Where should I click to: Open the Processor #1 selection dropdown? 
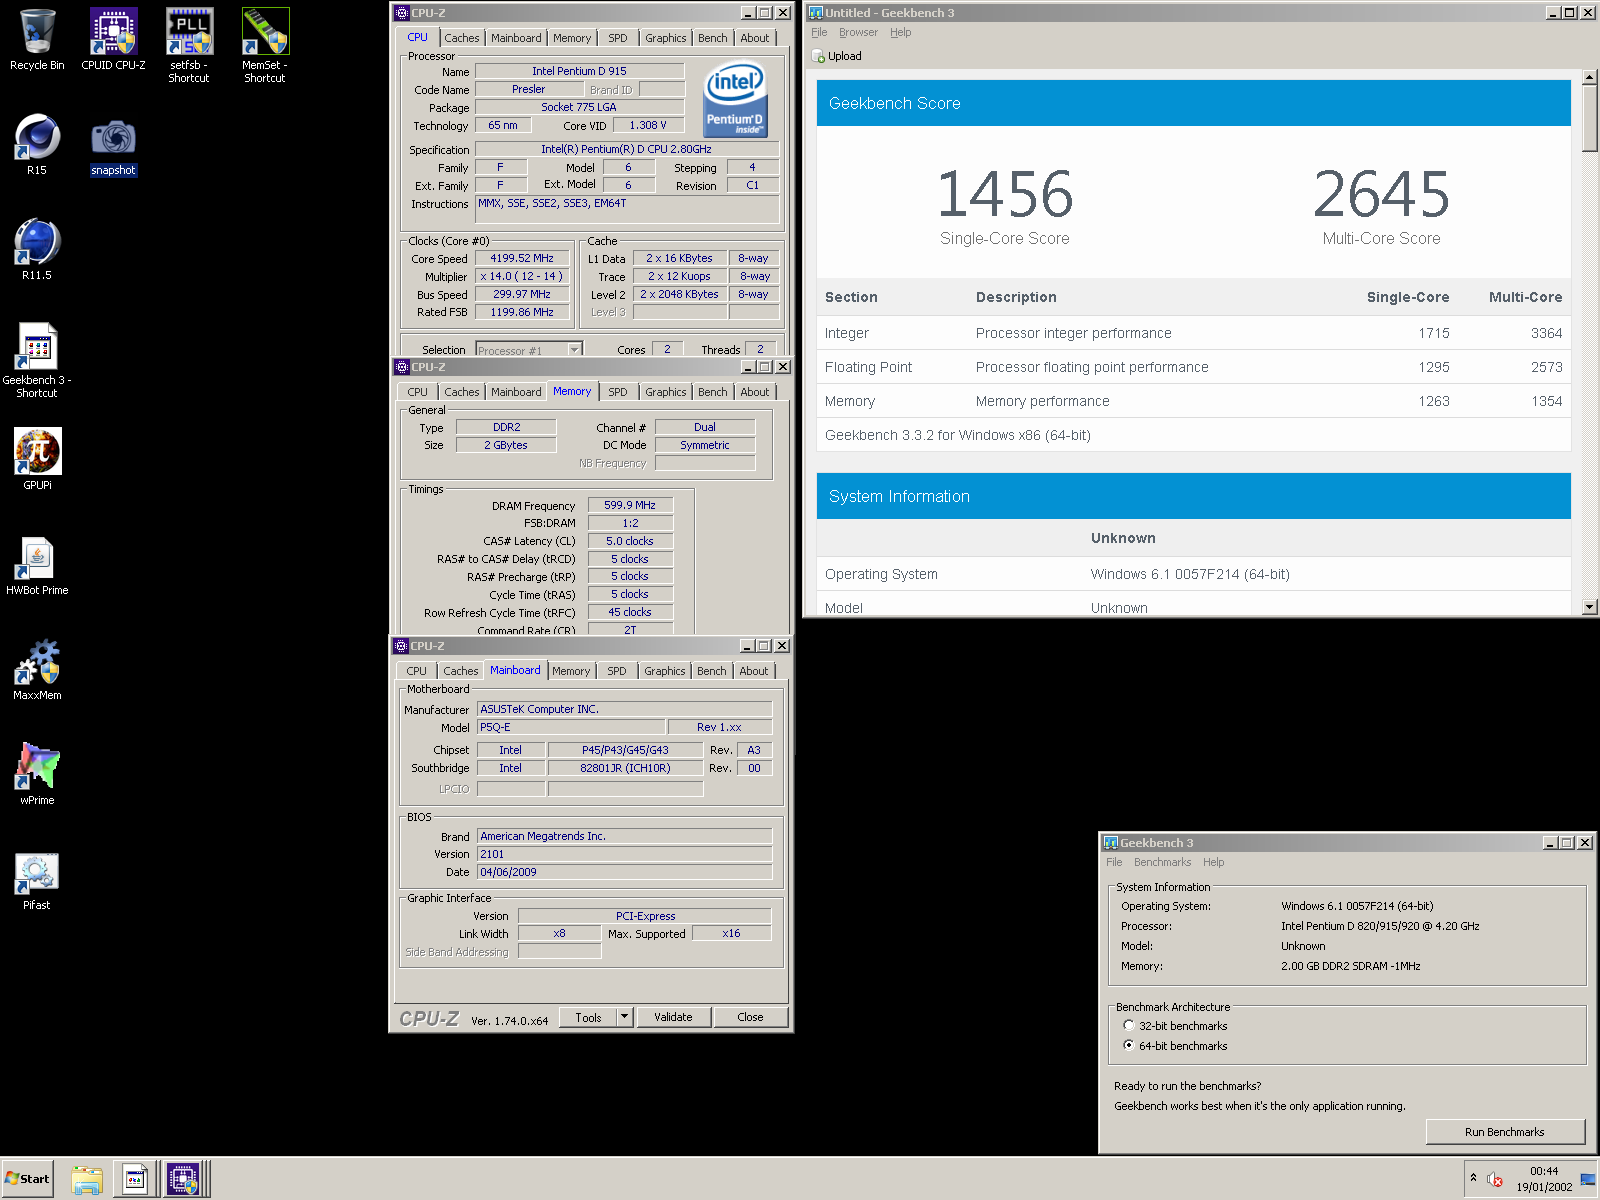pos(574,350)
